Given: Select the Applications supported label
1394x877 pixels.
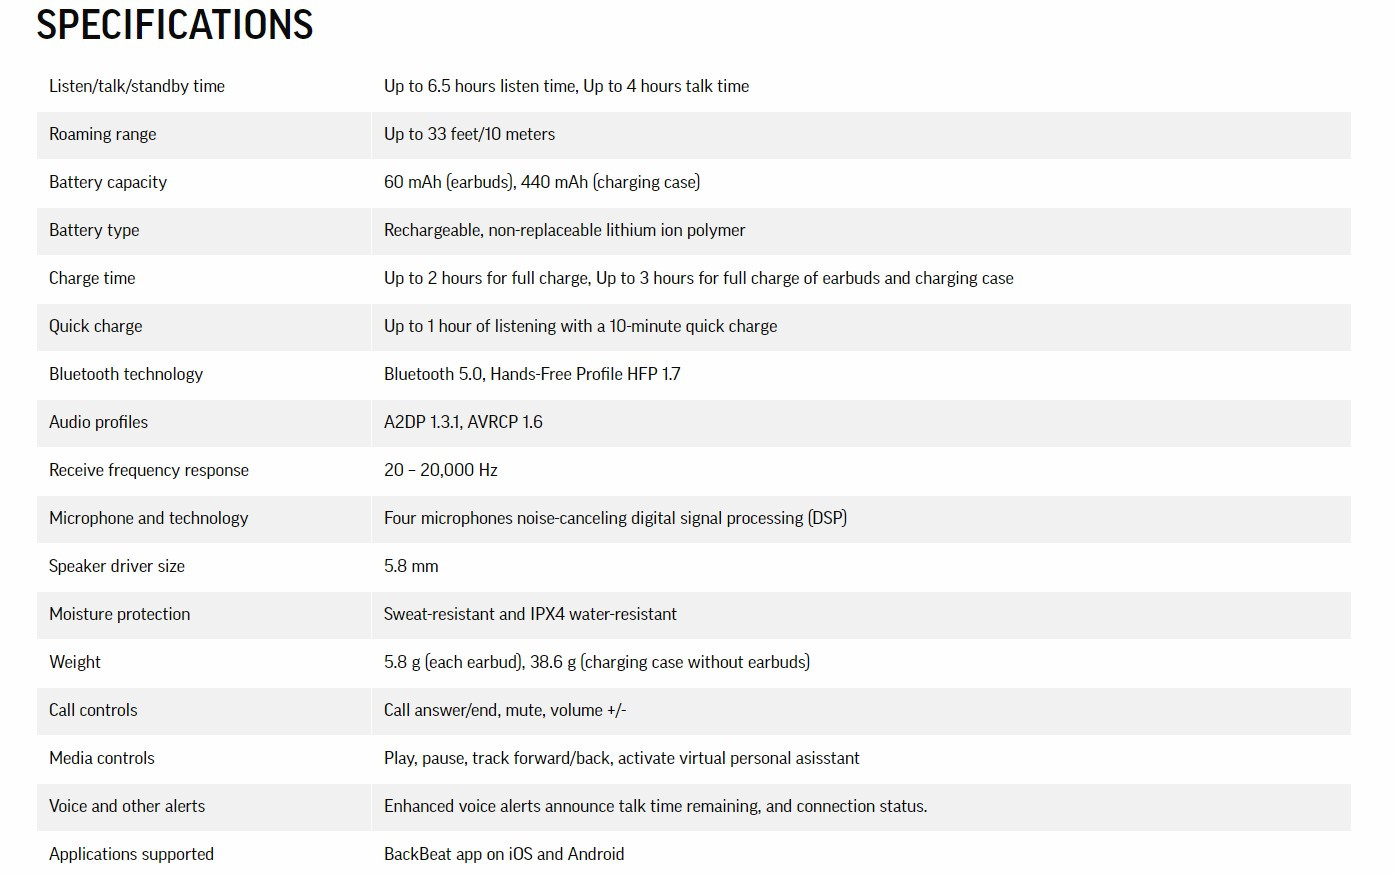Looking at the screenshot, I should coord(131,854).
